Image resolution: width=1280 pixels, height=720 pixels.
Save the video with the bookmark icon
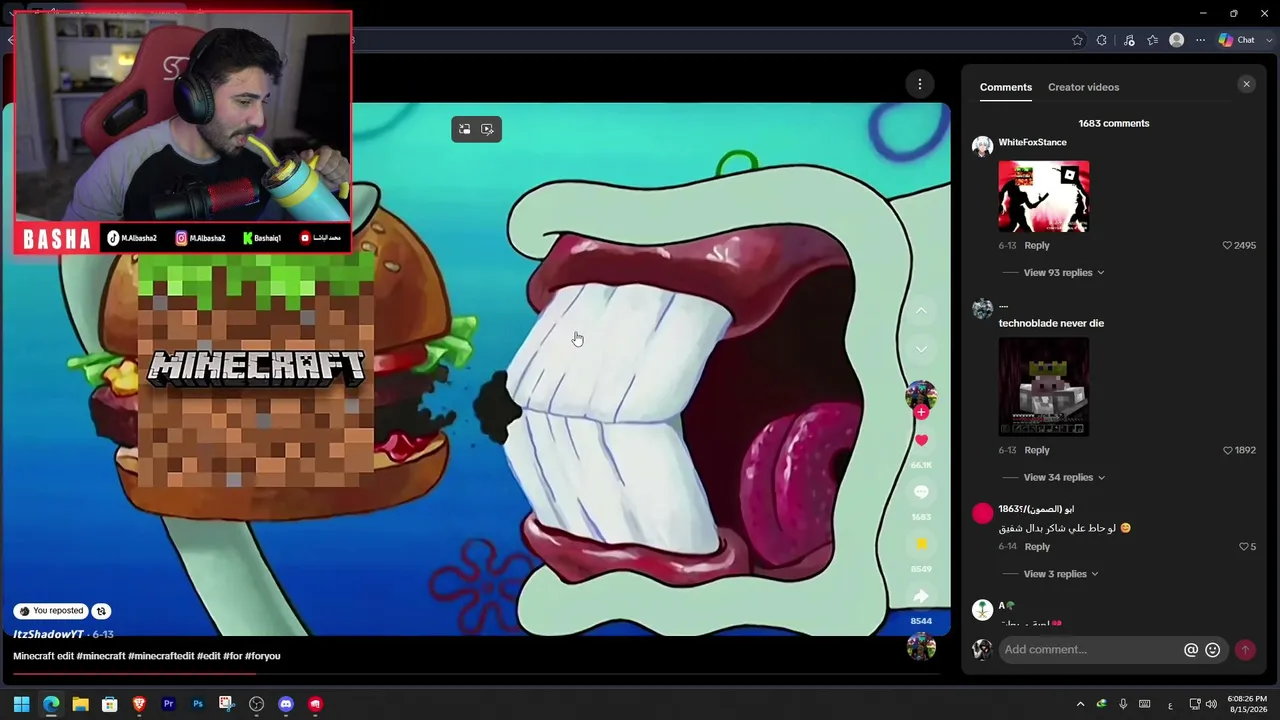pyautogui.click(x=921, y=544)
